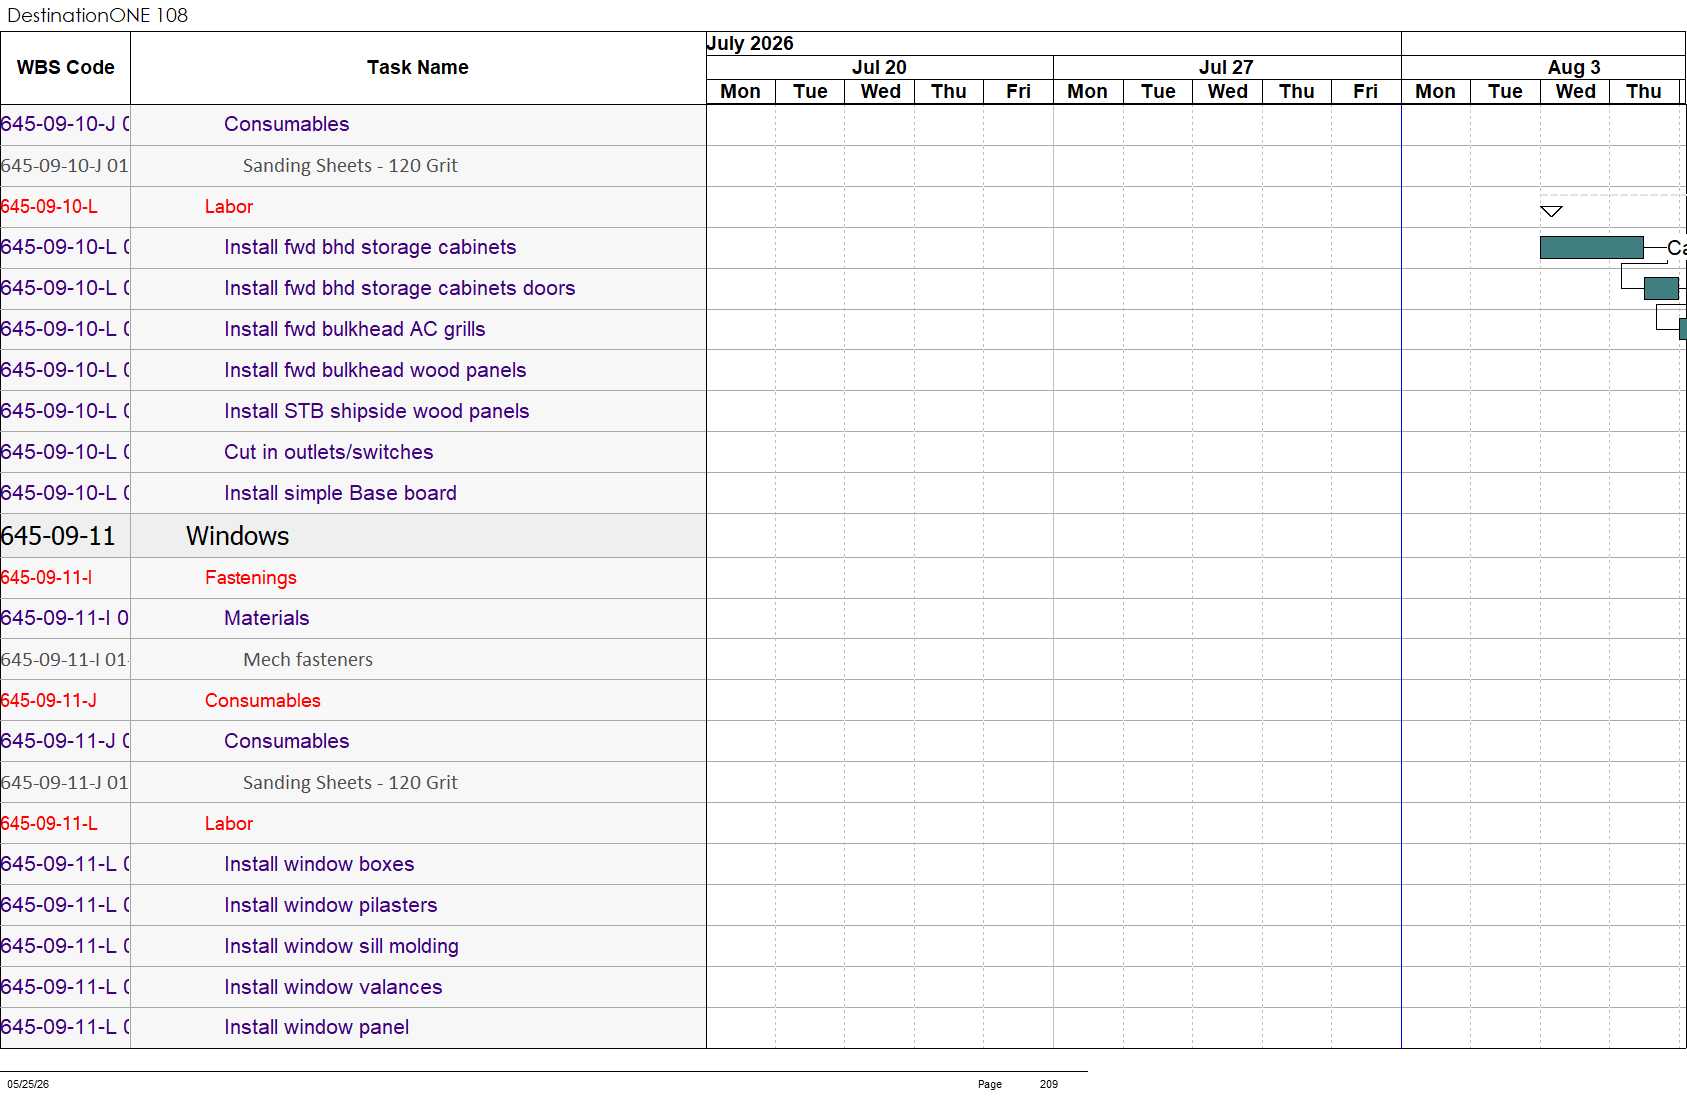Viewport: 1687px width, 1097px height.
Task: Select the Windows summary task row
Action: (x=353, y=536)
